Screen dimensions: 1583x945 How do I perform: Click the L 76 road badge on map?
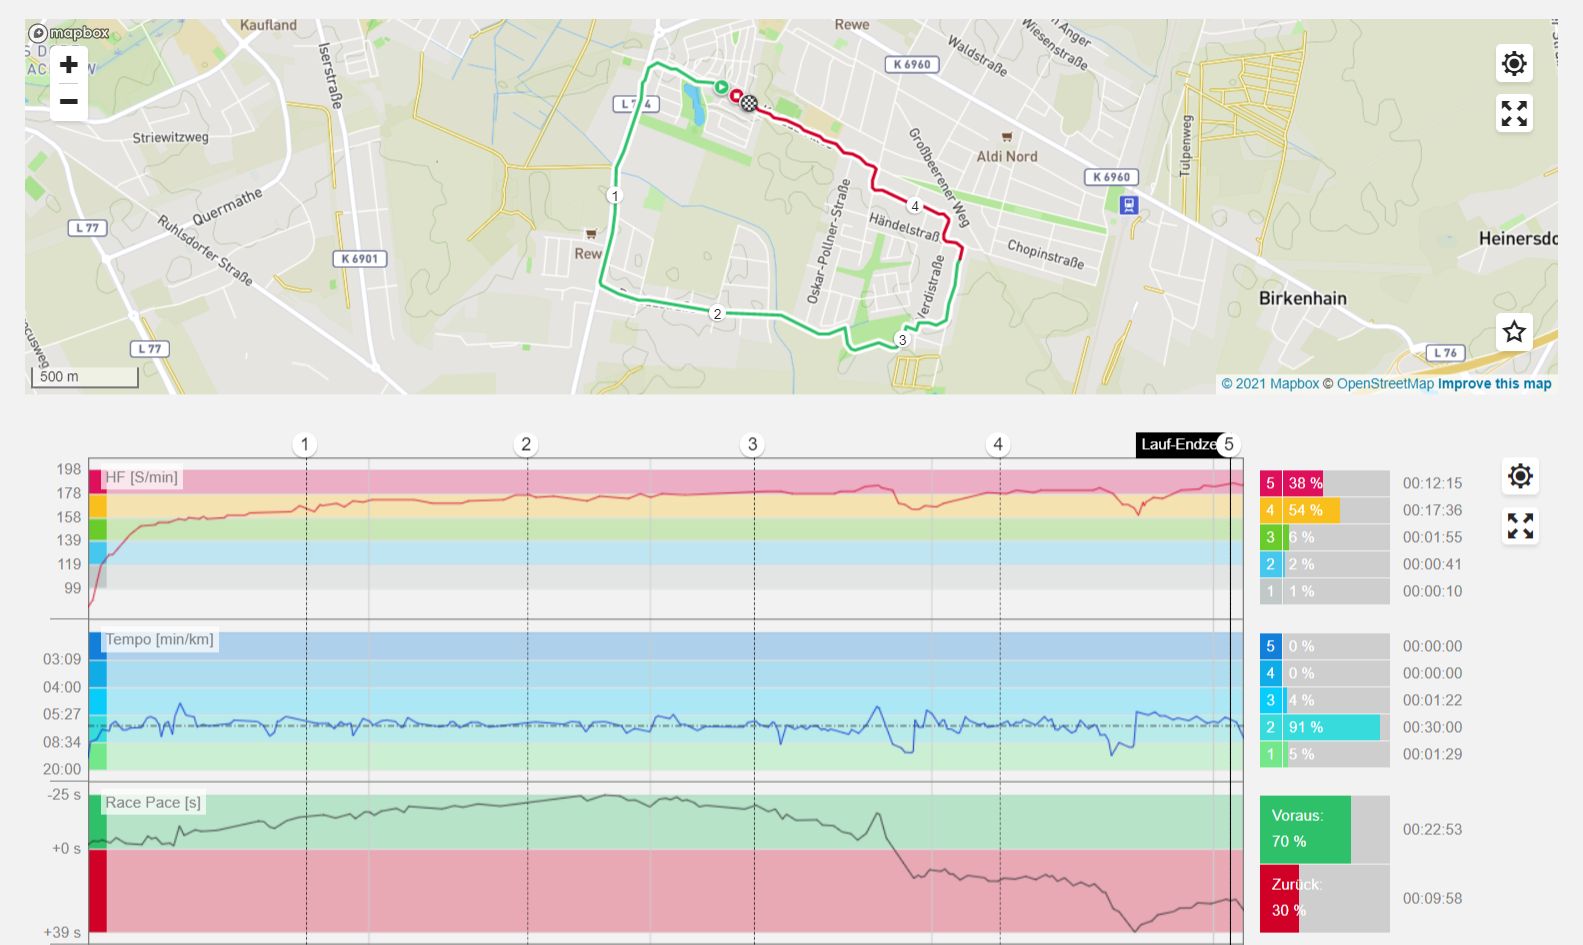pos(1445,353)
